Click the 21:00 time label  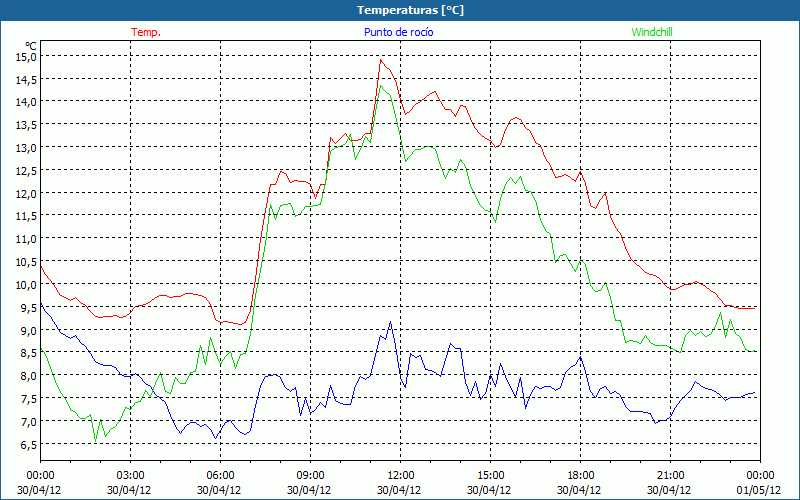click(x=669, y=476)
